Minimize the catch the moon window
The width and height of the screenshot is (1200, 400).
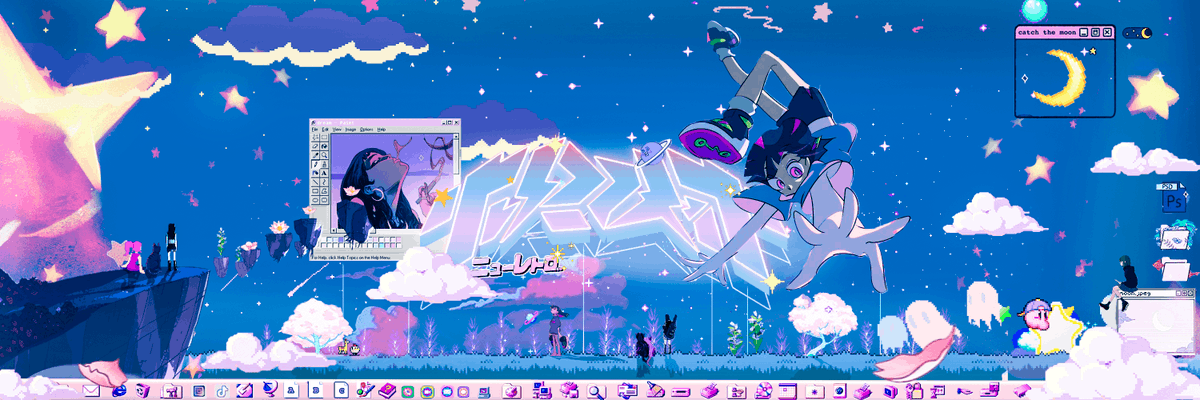tap(1082, 32)
